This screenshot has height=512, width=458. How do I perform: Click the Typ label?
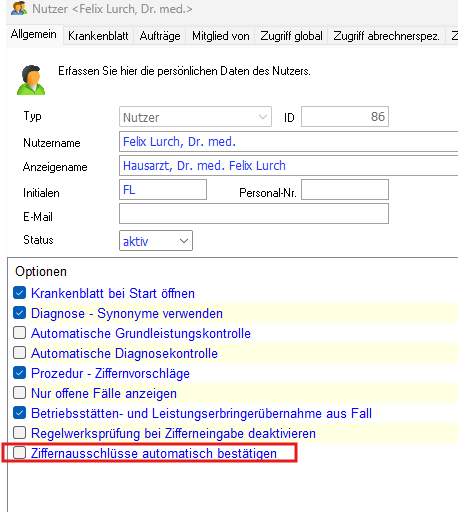(32, 116)
